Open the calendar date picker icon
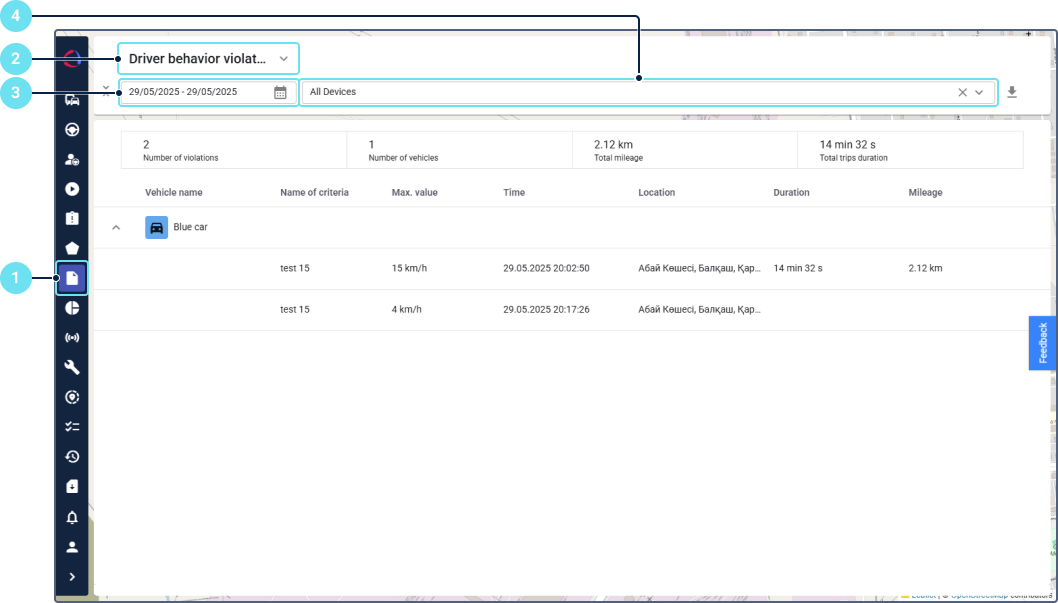Screen dimensions: 1058x603 click(280, 92)
